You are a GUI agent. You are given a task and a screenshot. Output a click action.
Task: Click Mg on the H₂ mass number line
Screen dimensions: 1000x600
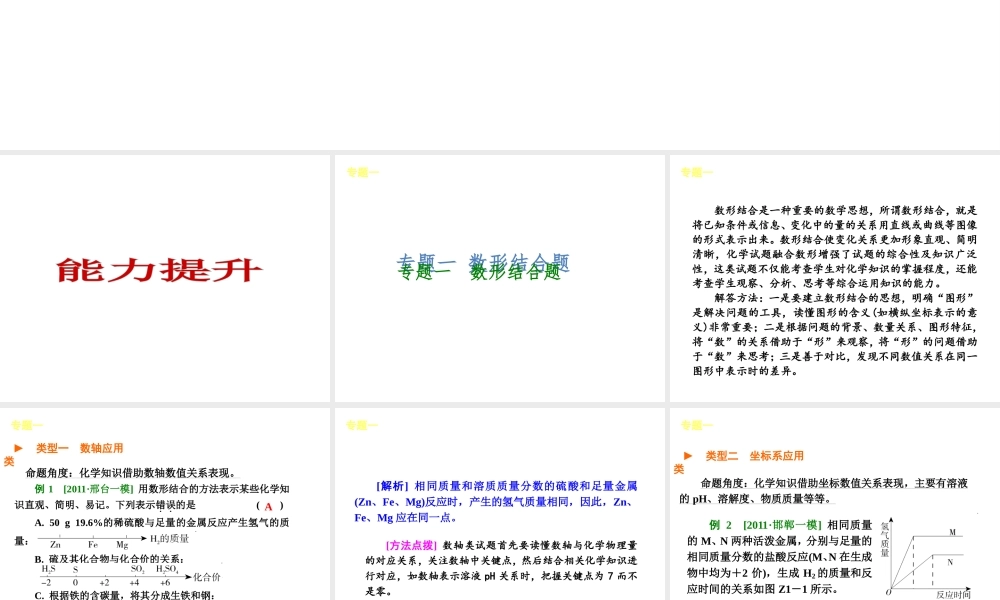tap(122, 545)
